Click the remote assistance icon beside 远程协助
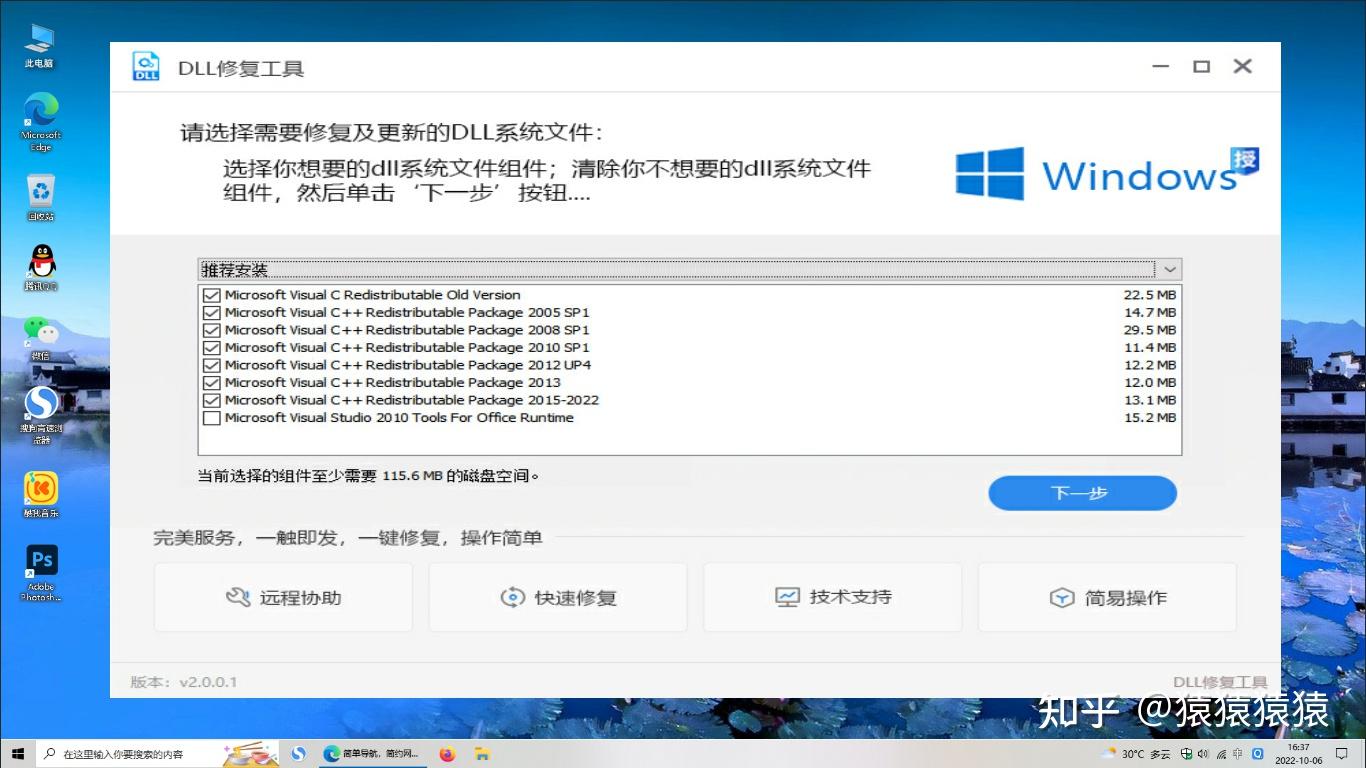This screenshot has height=768, width=1366. [x=238, y=598]
